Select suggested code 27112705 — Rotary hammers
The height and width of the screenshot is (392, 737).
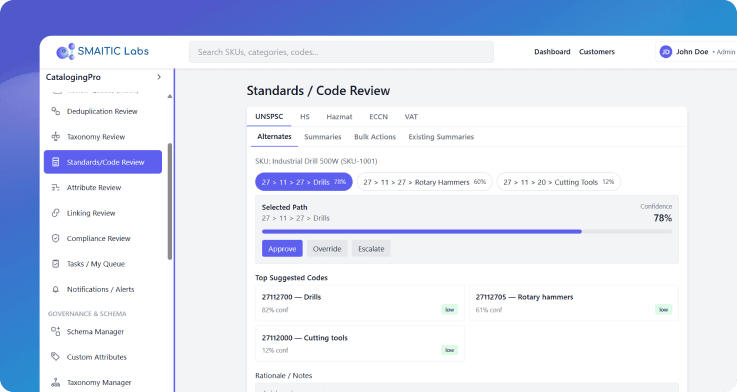coord(573,303)
